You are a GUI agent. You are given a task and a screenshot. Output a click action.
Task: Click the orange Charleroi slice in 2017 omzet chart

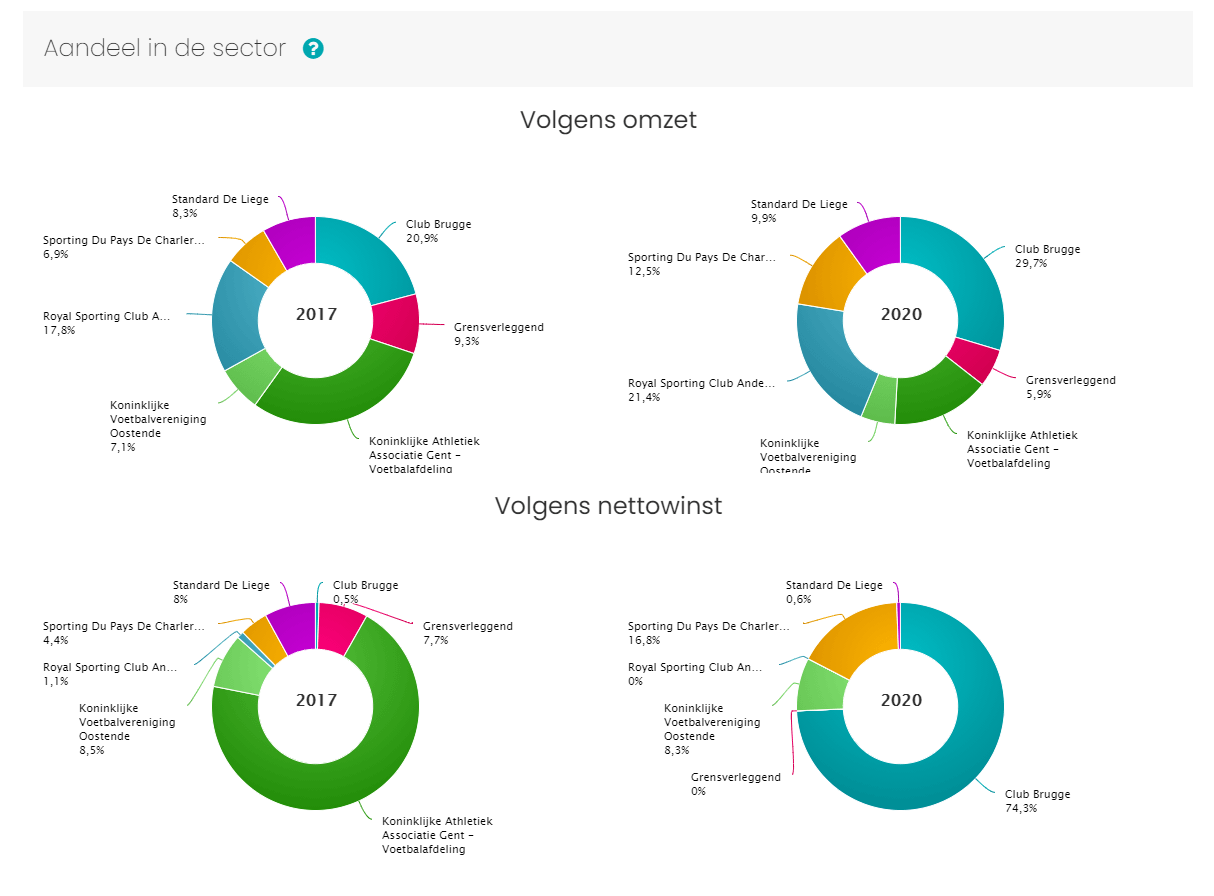point(260,257)
